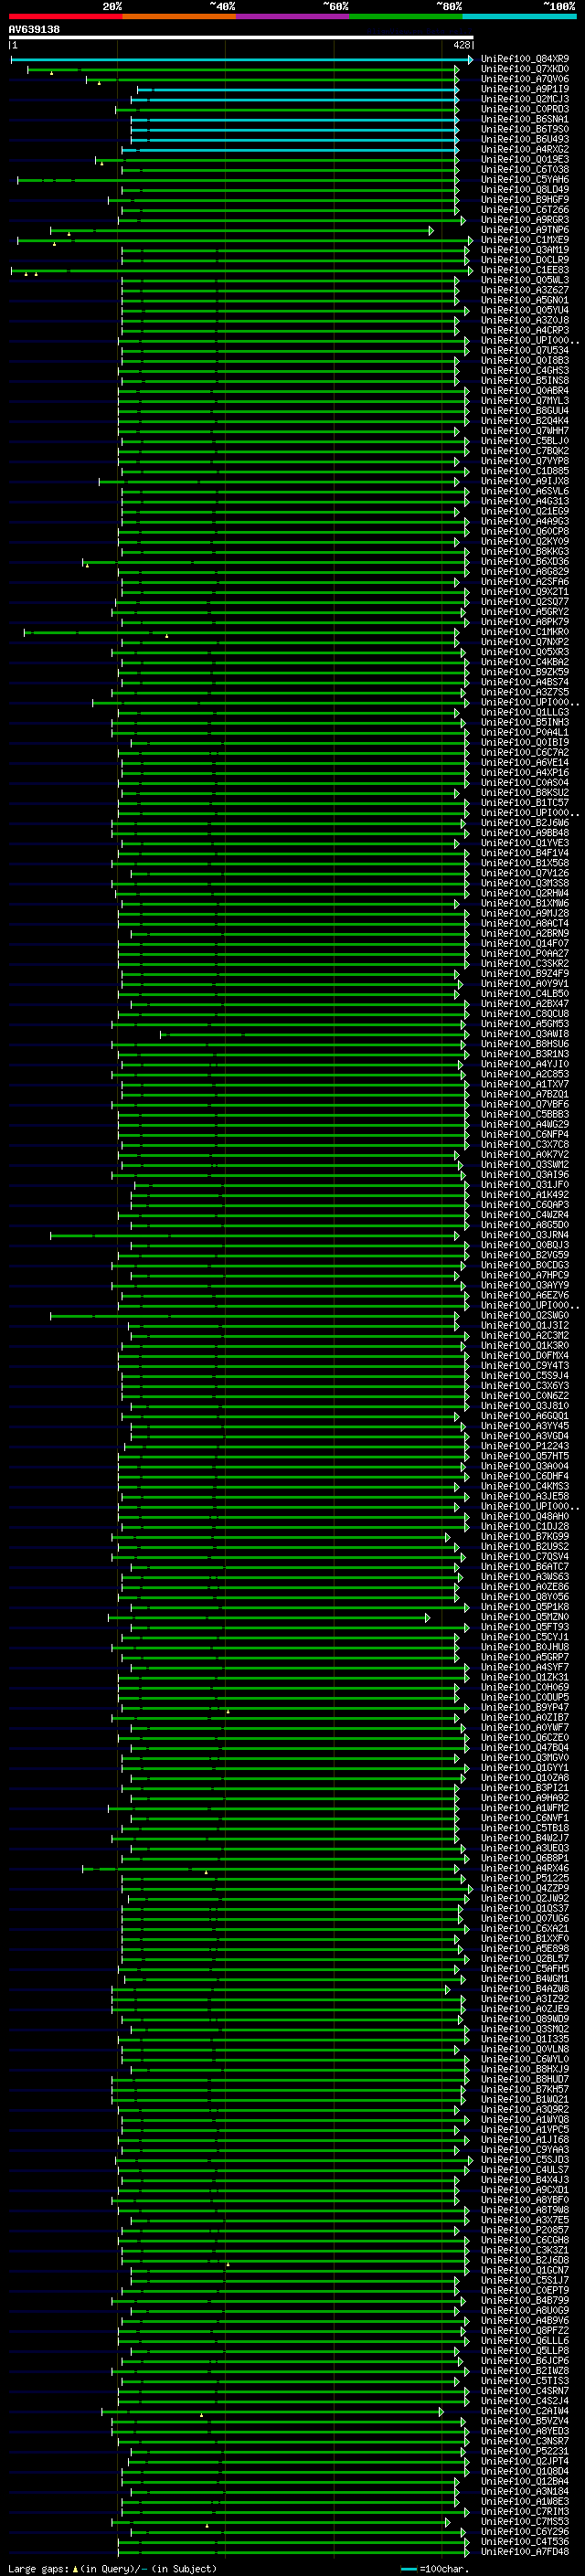Click hit UniRef100_A3Z627

tap(524, 291)
